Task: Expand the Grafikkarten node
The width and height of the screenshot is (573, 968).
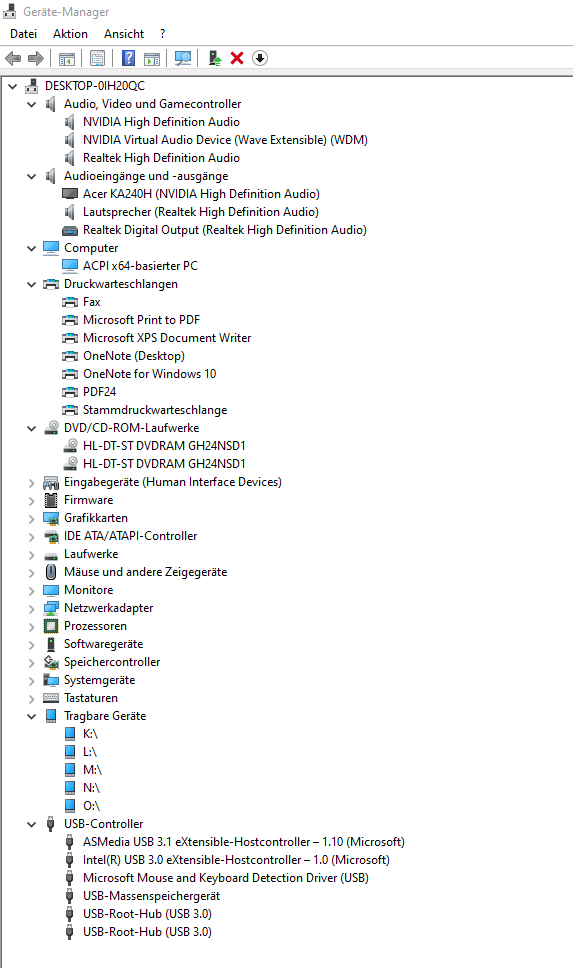Action: [x=31, y=519]
